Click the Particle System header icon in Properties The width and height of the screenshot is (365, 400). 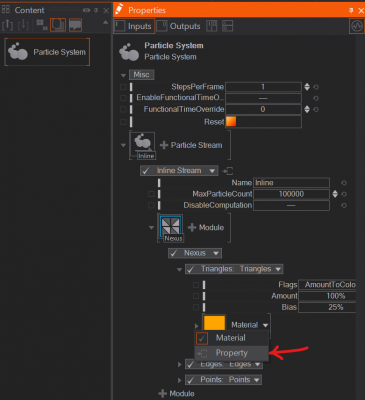pyautogui.click(x=129, y=52)
